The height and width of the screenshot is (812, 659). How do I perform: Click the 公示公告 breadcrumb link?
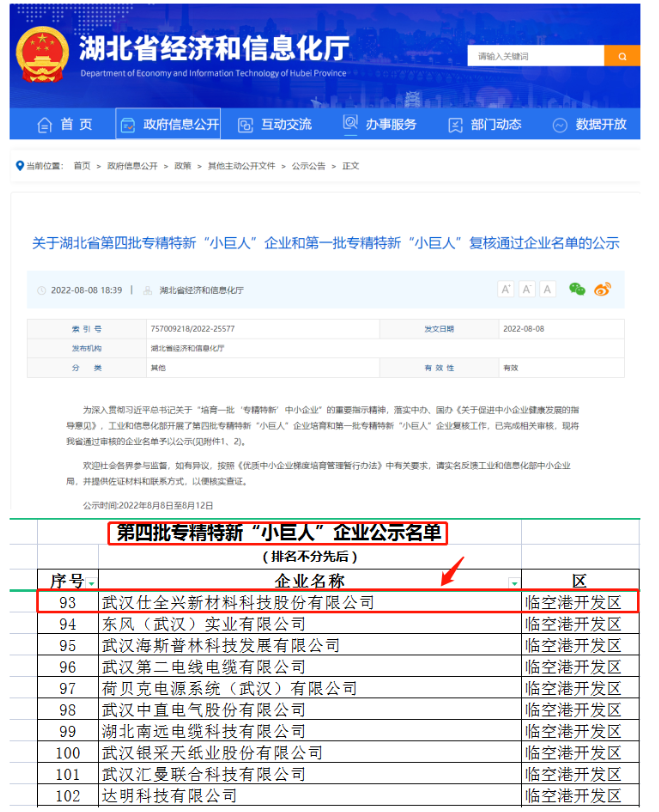click(309, 166)
